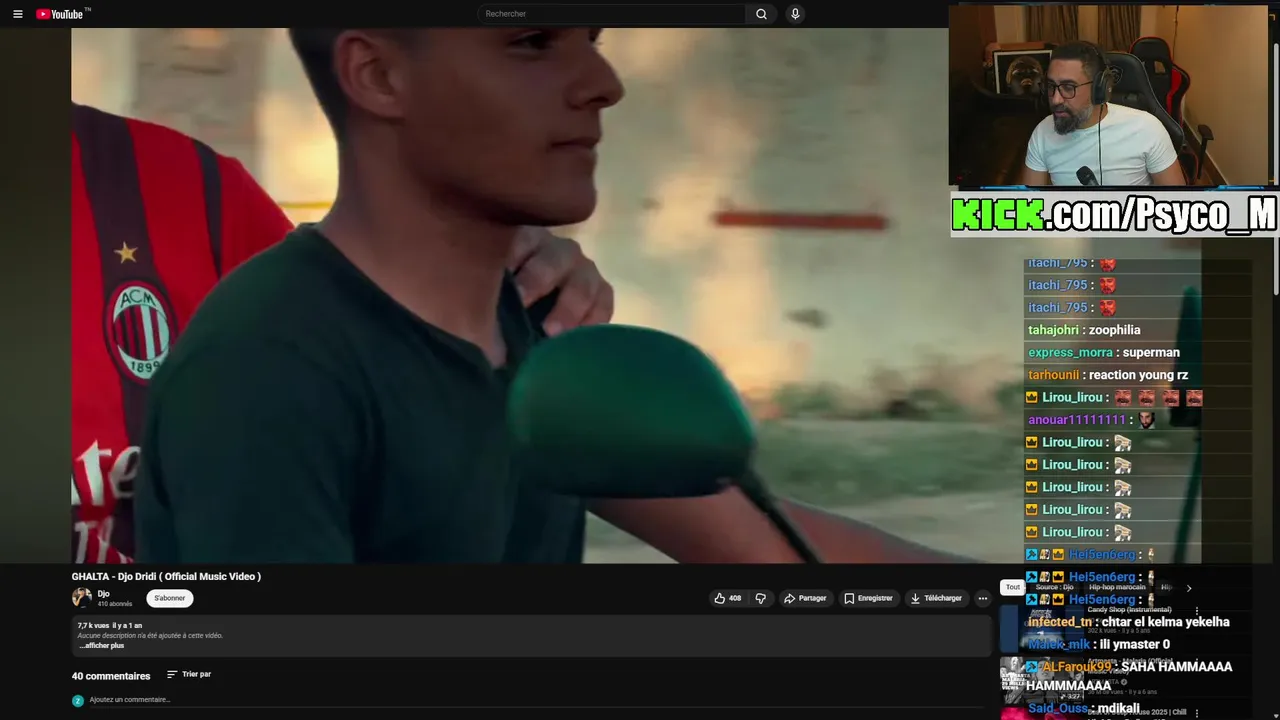Click Ajoutez un commentaire field
Image resolution: width=1280 pixels, height=720 pixels.
coord(535,700)
